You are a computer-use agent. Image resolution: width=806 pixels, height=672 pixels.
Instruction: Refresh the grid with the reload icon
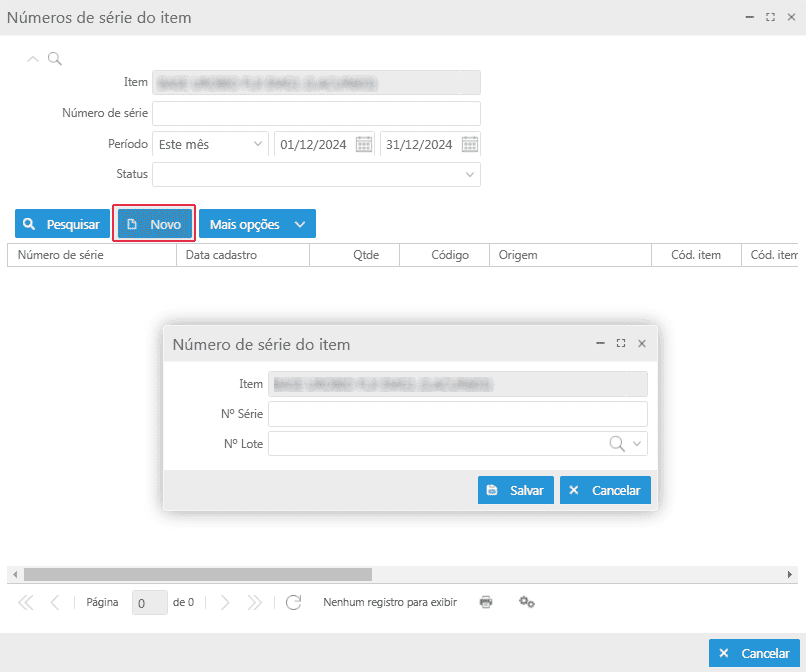[293, 602]
